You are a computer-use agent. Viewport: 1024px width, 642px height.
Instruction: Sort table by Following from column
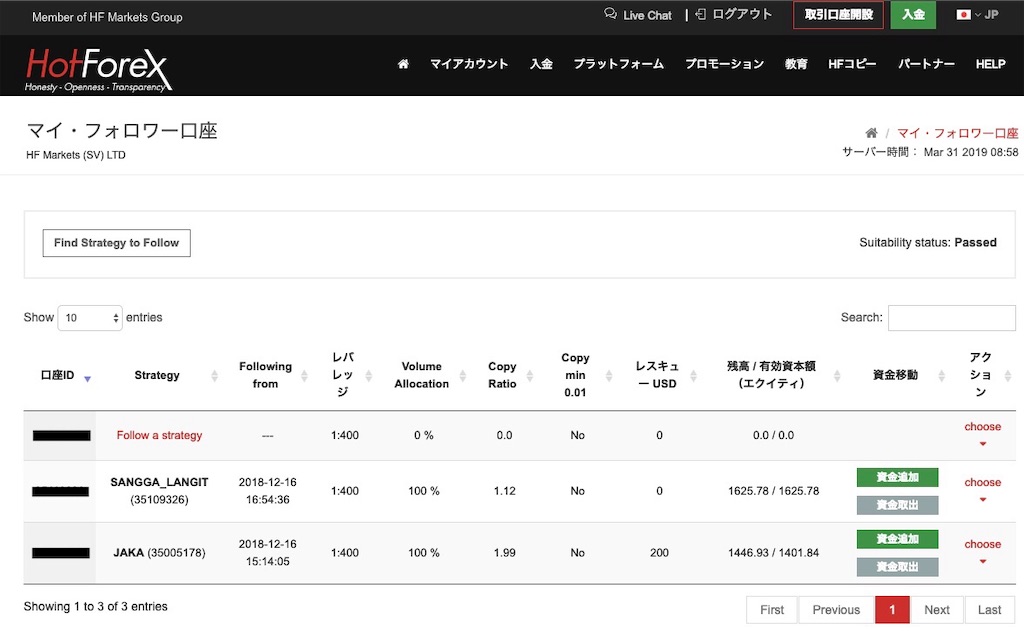click(304, 375)
